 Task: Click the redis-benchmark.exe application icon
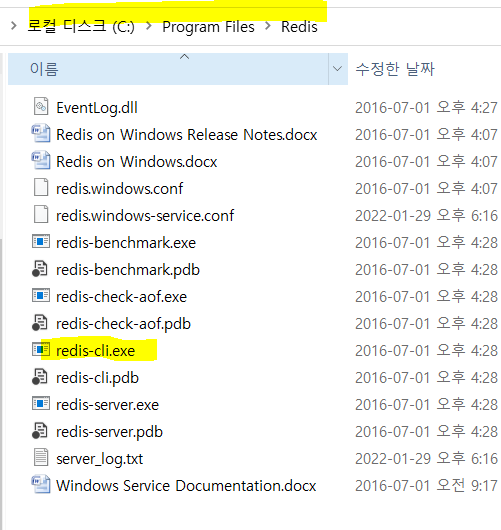(x=41, y=242)
